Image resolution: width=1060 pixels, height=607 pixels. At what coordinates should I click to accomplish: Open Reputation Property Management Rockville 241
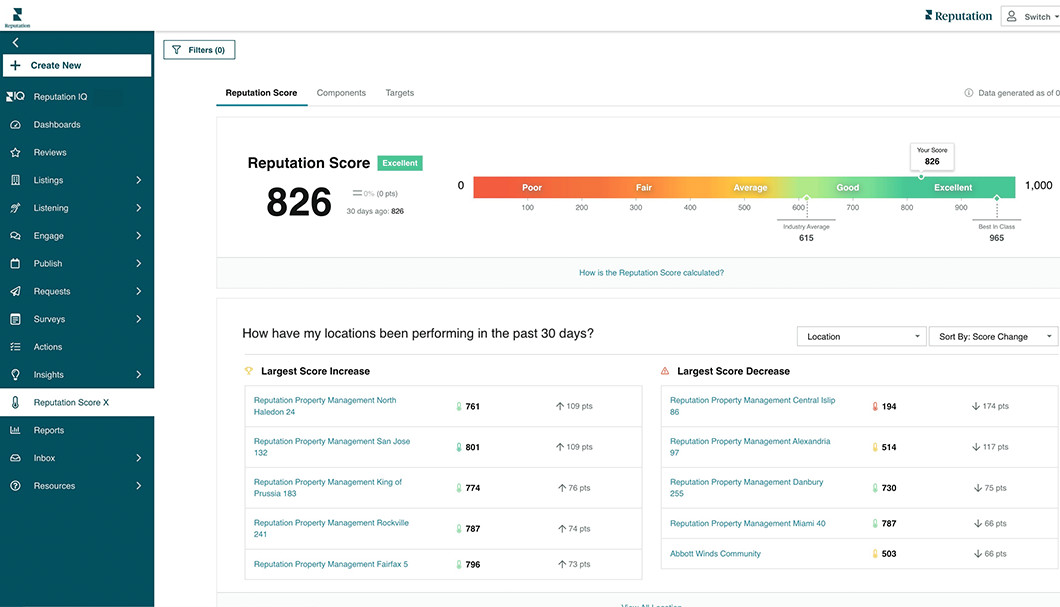(331, 528)
